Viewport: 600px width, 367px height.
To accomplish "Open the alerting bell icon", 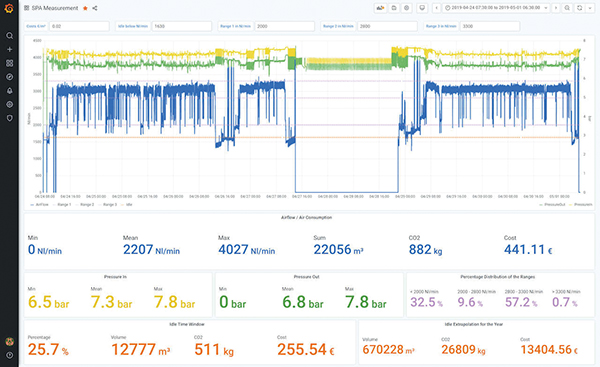I will point(10,91).
